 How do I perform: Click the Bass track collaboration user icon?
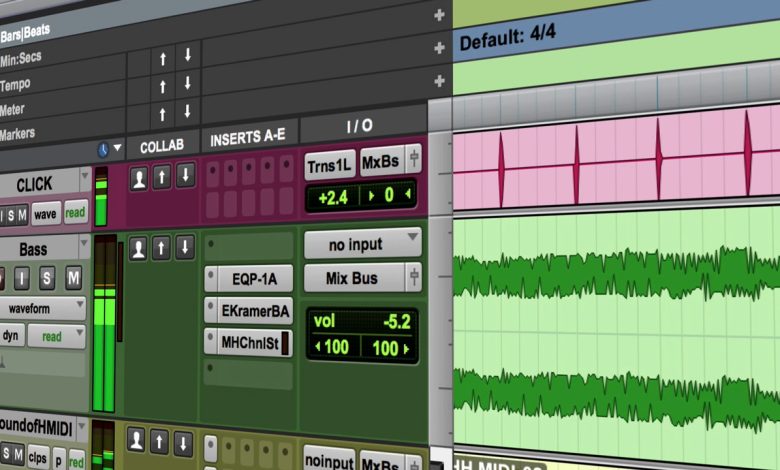pyautogui.click(x=138, y=249)
